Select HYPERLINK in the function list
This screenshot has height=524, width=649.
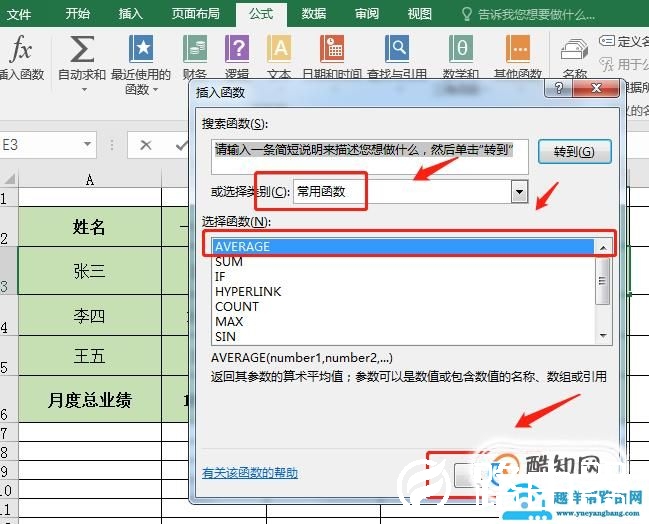coord(404,291)
